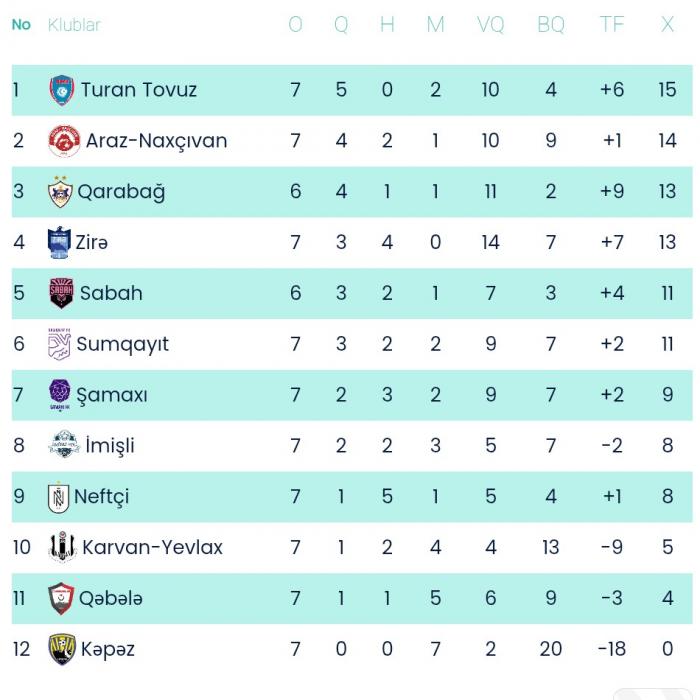The height and width of the screenshot is (700, 700).
Task: Click the Neftçi club logo
Action: [59, 497]
